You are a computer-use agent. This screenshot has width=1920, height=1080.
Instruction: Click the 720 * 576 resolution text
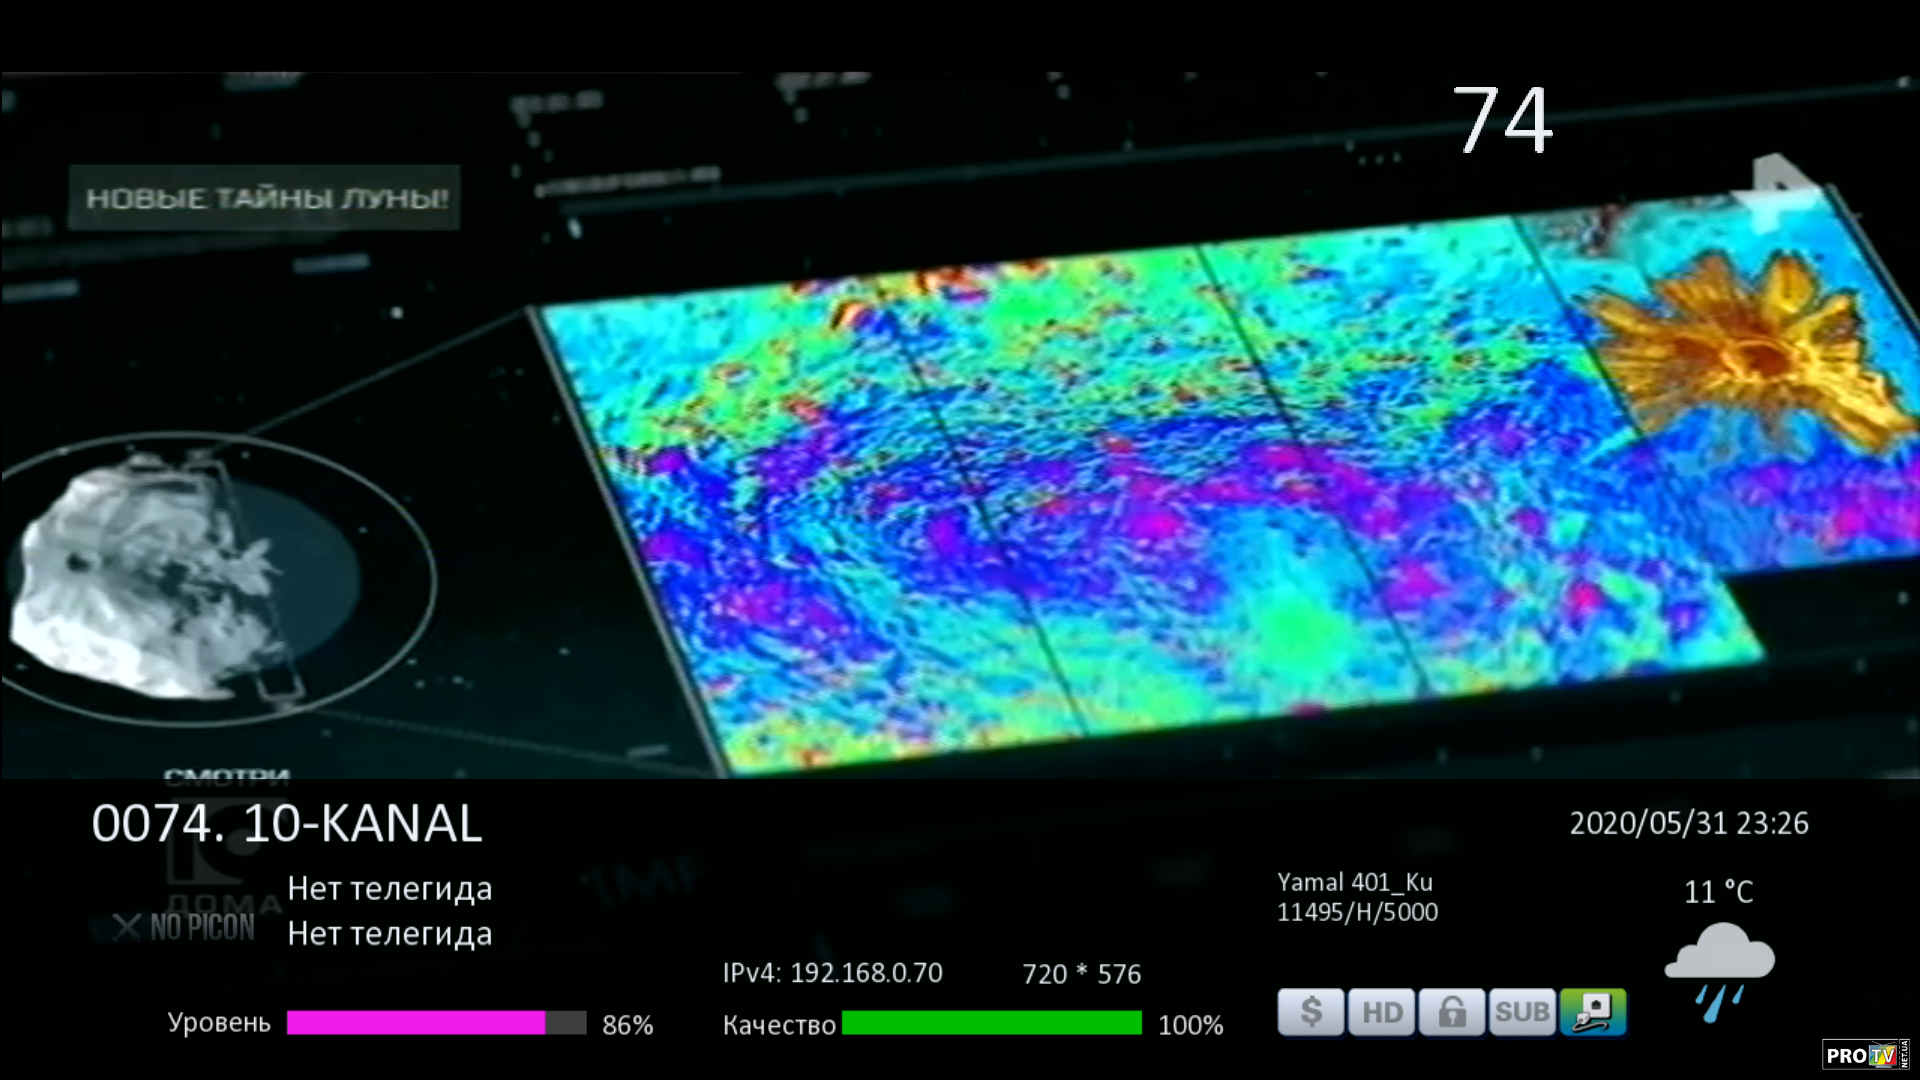(1081, 974)
